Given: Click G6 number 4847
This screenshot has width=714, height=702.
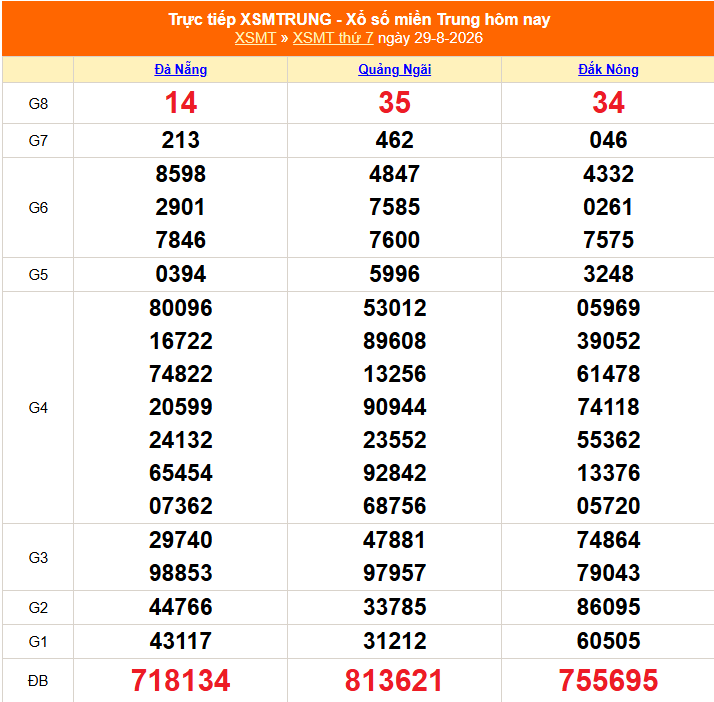Looking at the screenshot, I should [x=394, y=174].
